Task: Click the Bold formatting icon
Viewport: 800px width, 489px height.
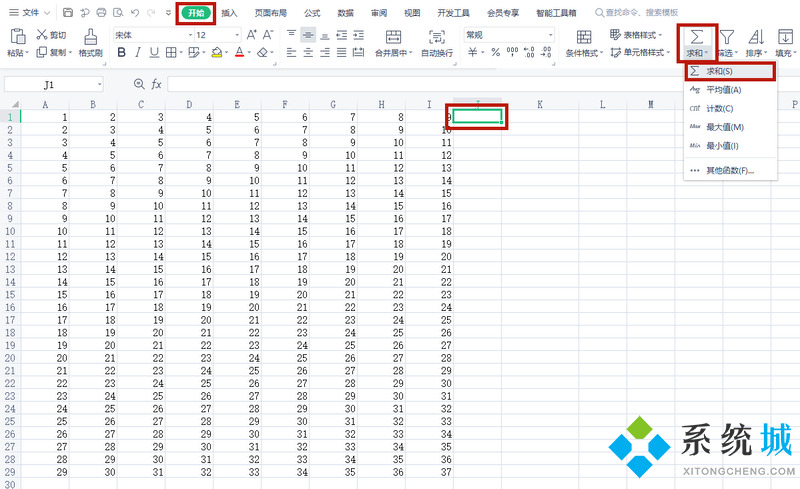Action: (x=122, y=53)
